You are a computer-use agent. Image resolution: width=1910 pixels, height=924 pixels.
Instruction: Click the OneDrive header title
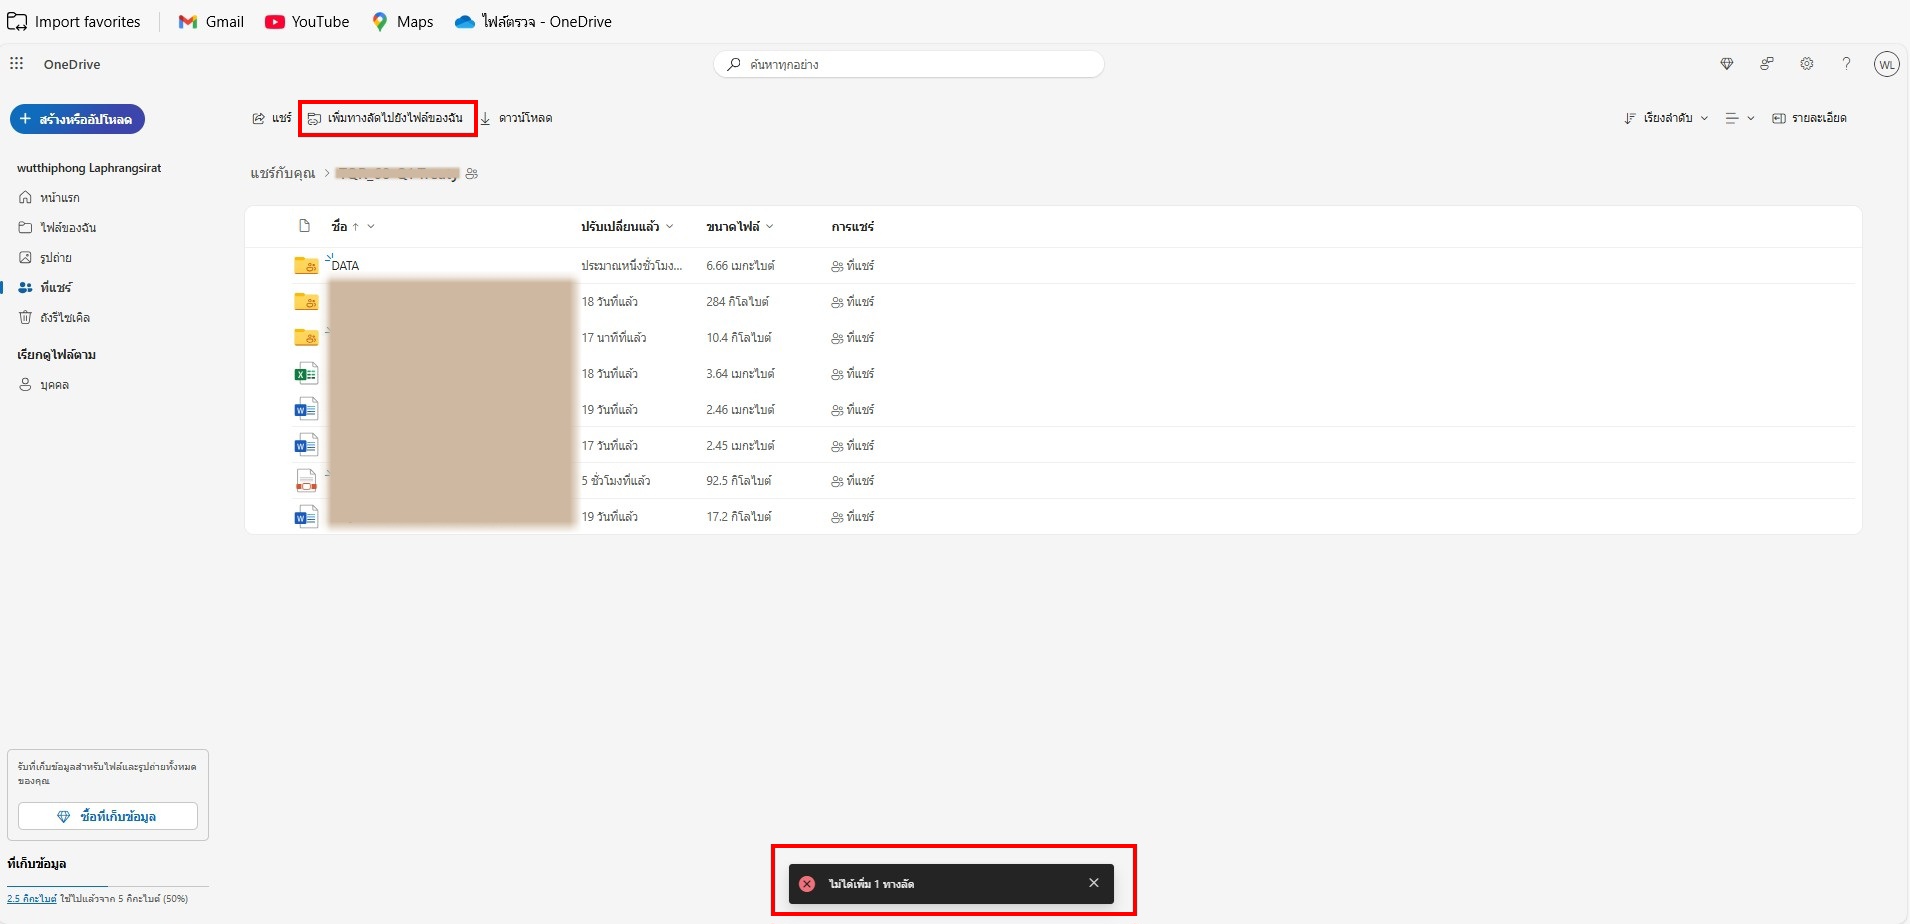(72, 64)
